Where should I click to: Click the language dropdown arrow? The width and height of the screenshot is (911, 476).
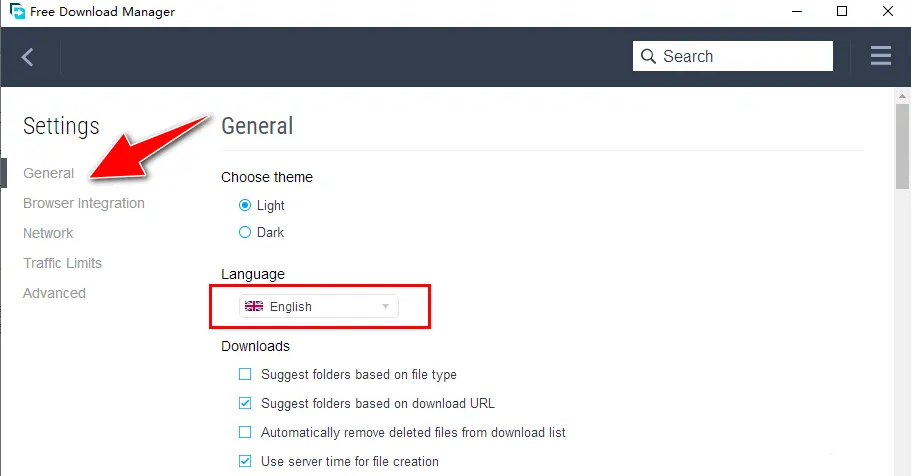click(x=385, y=307)
